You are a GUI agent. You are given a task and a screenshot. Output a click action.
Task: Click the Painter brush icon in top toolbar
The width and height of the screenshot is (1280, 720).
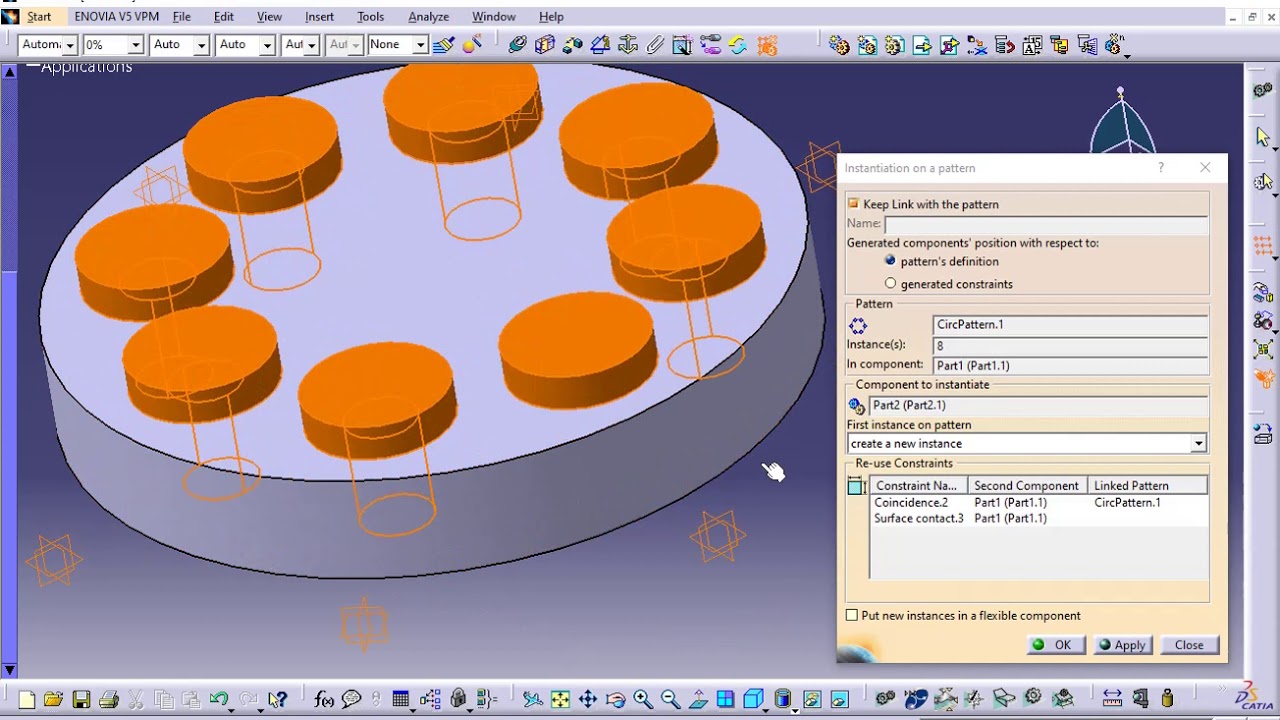point(444,45)
